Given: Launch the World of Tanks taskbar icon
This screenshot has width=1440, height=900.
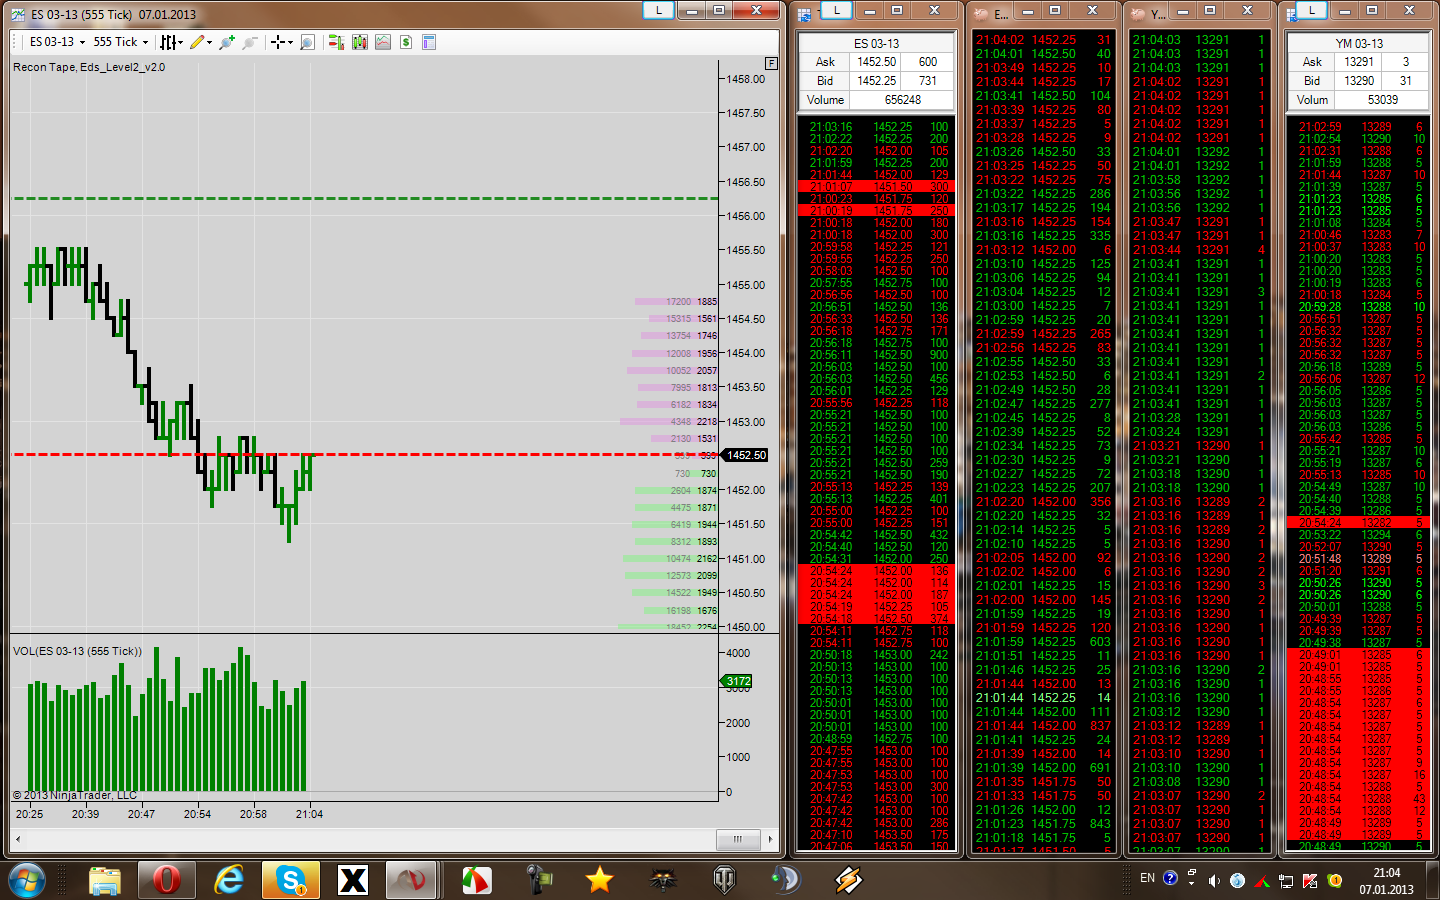Looking at the screenshot, I should [724, 880].
